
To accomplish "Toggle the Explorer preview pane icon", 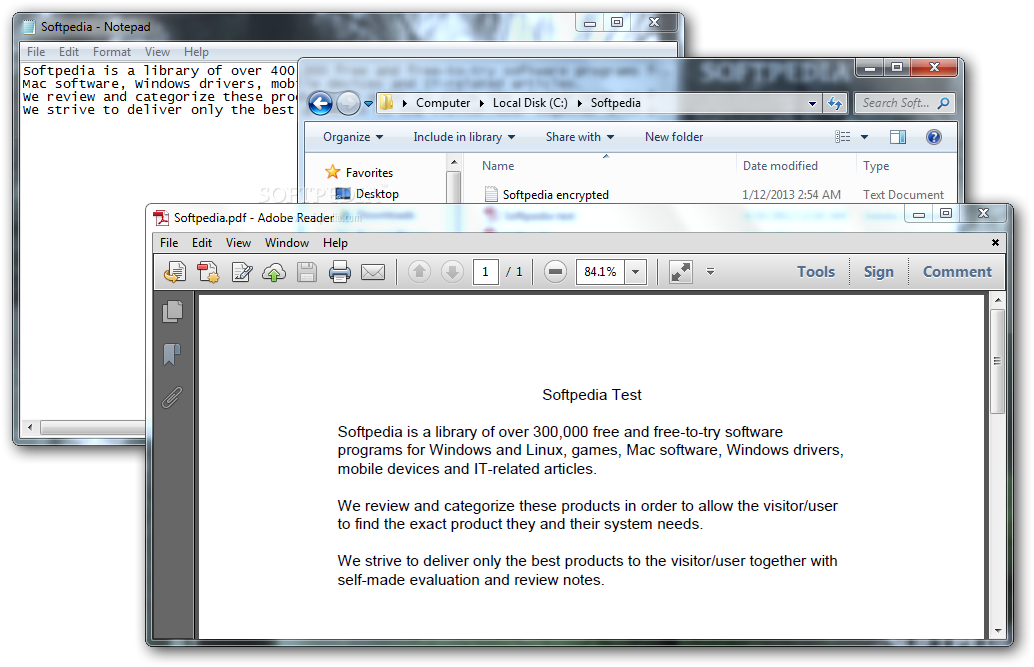I will tap(898, 137).
